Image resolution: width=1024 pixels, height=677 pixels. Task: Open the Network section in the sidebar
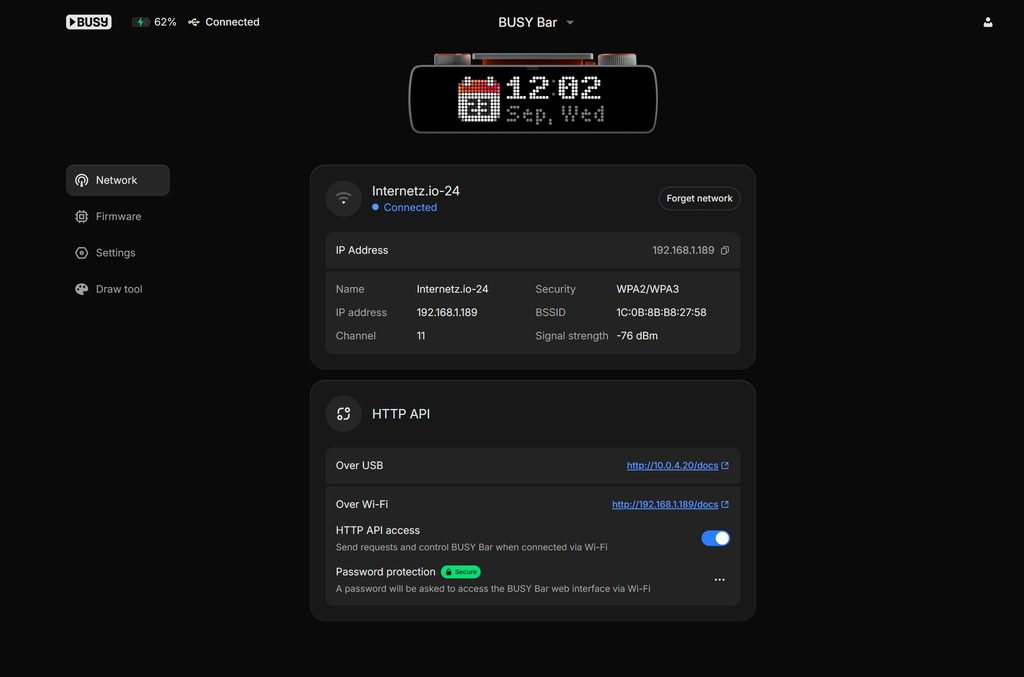click(118, 180)
